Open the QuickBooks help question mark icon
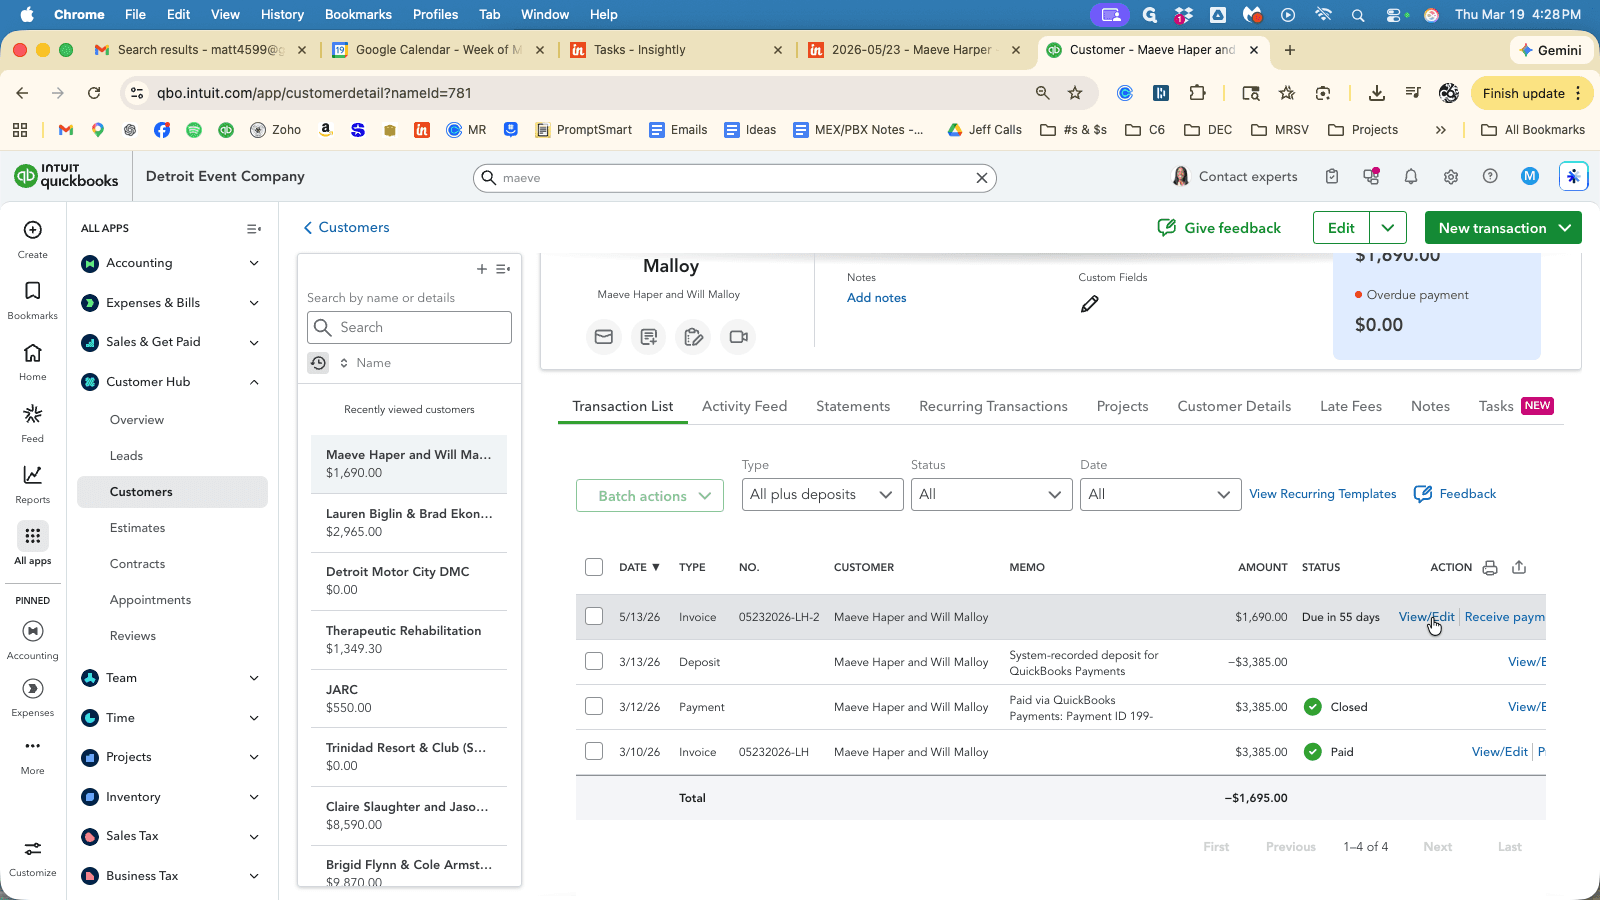 coord(1490,177)
